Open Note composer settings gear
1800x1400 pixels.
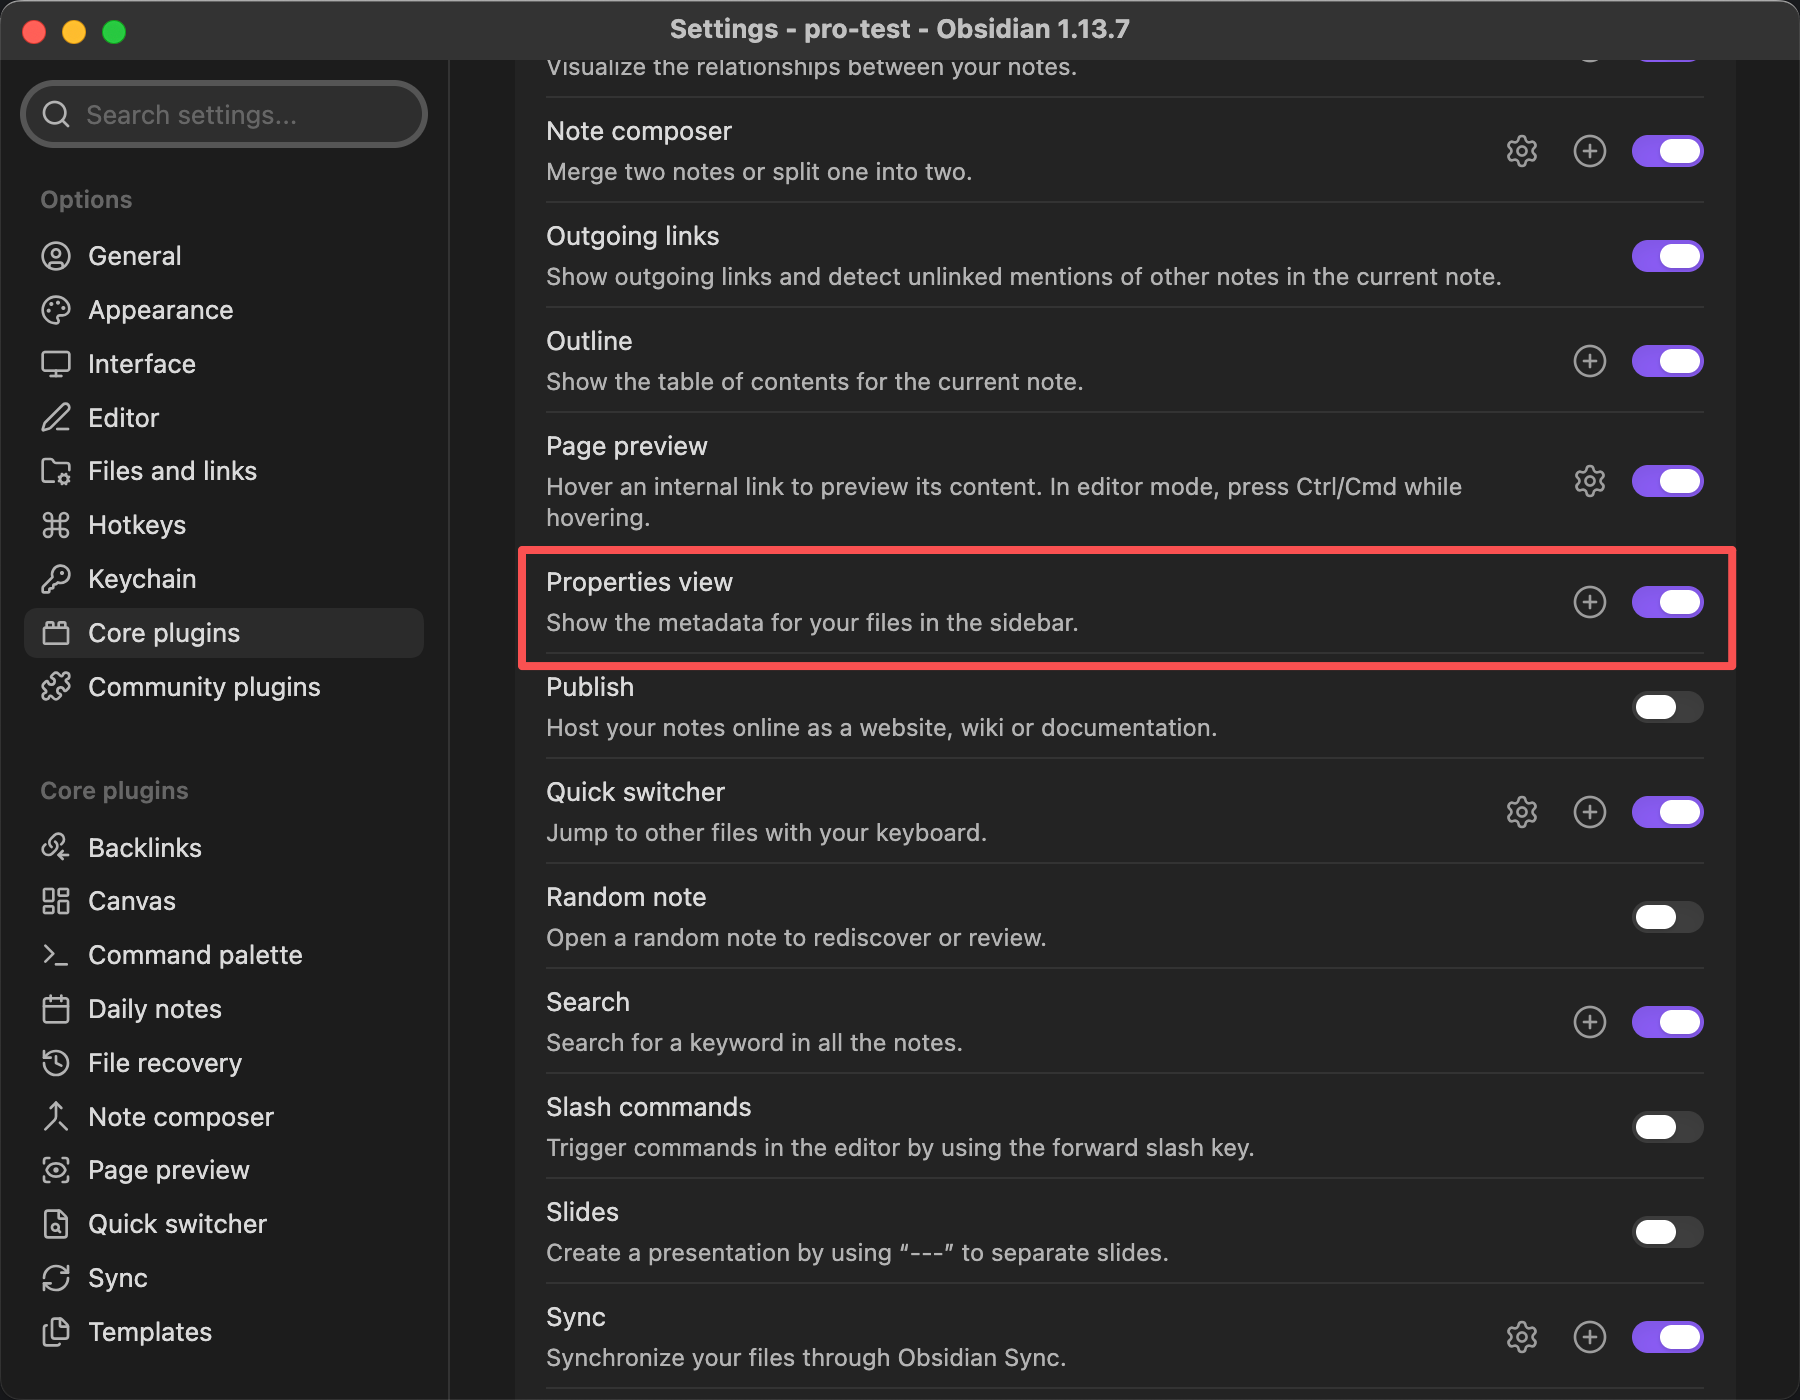click(x=1521, y=151)
